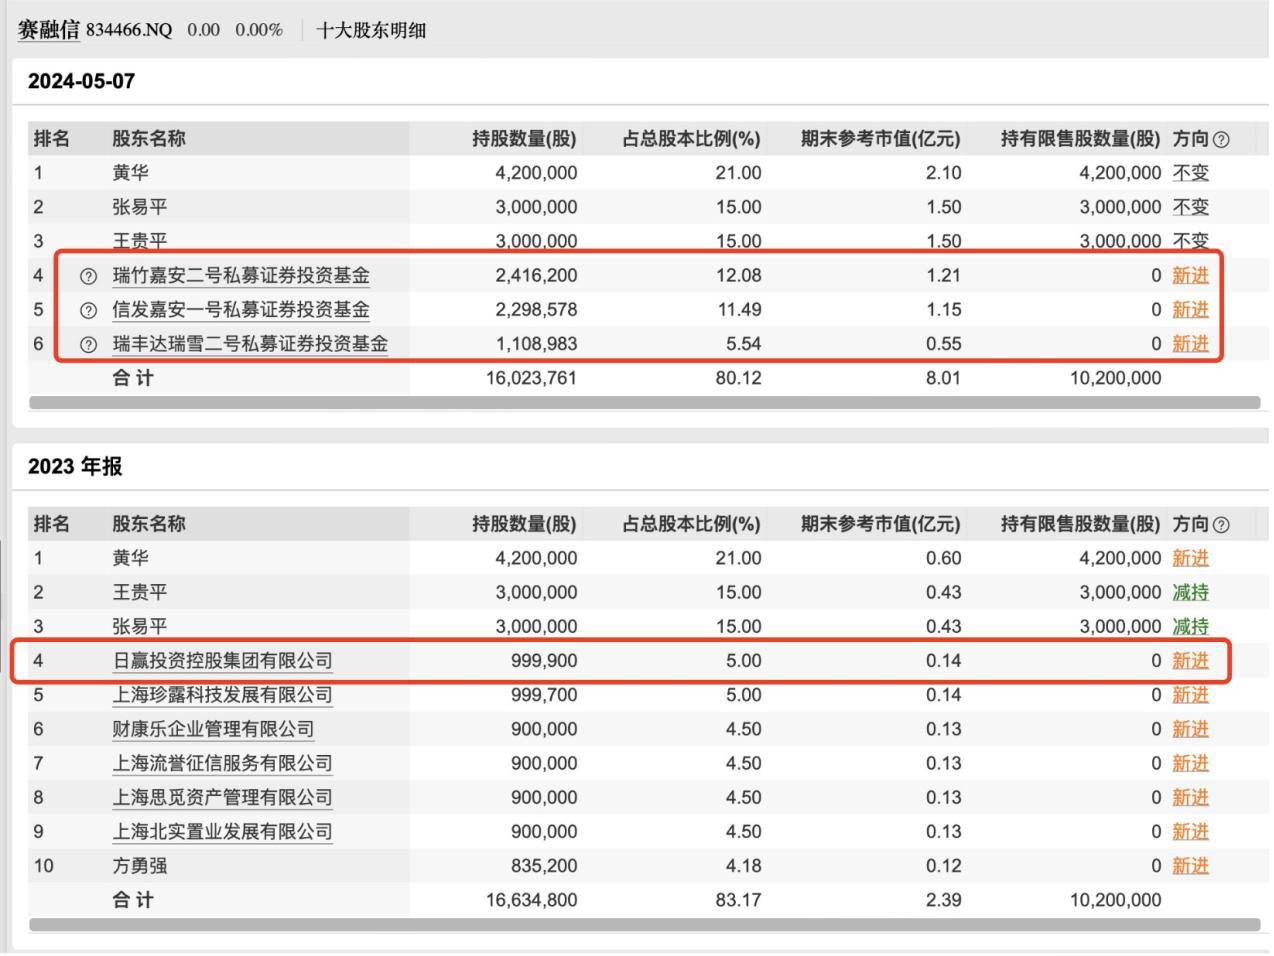
Task: Click horizontal scrollbar under 2024-05-07 table
Action: (x=645, y=402)
